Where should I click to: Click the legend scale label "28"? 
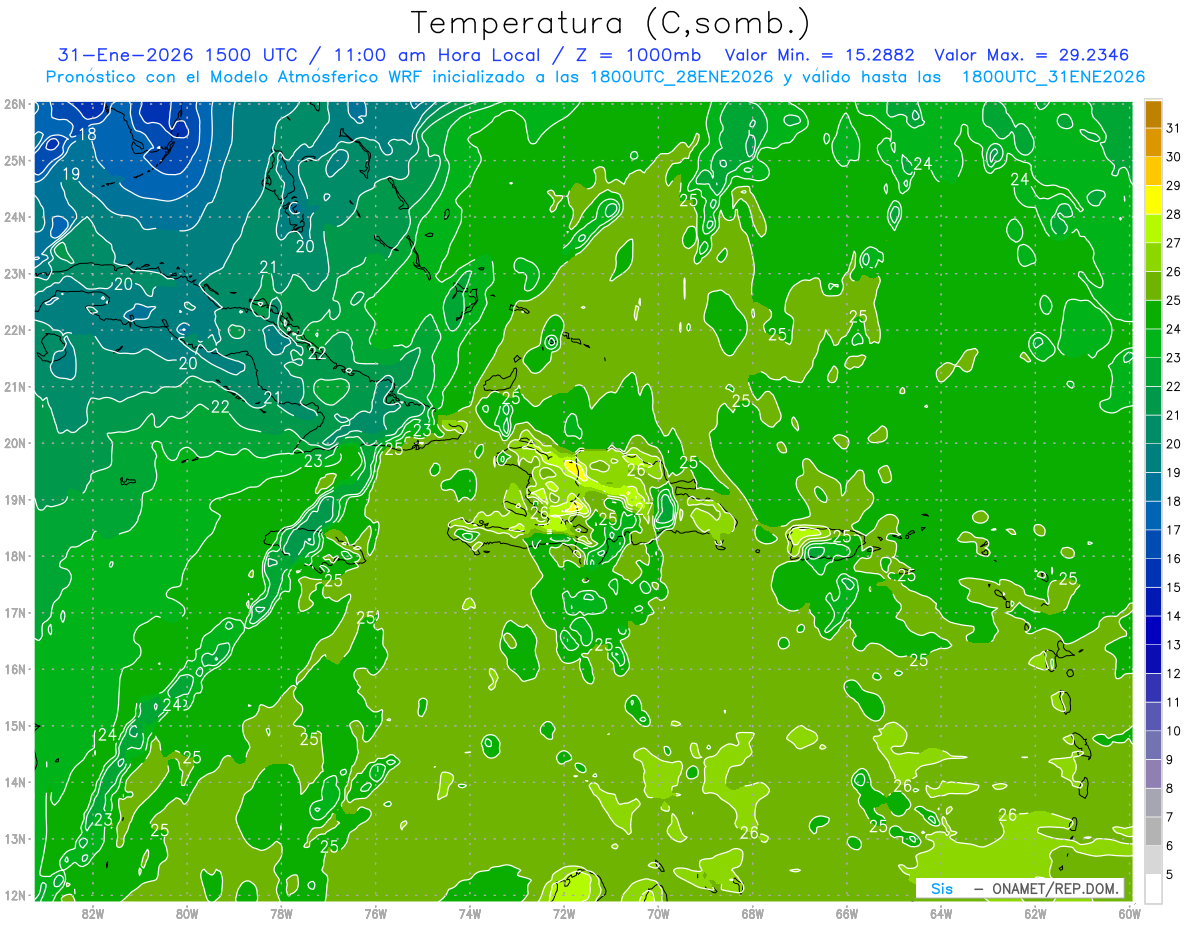[1174, 215]
